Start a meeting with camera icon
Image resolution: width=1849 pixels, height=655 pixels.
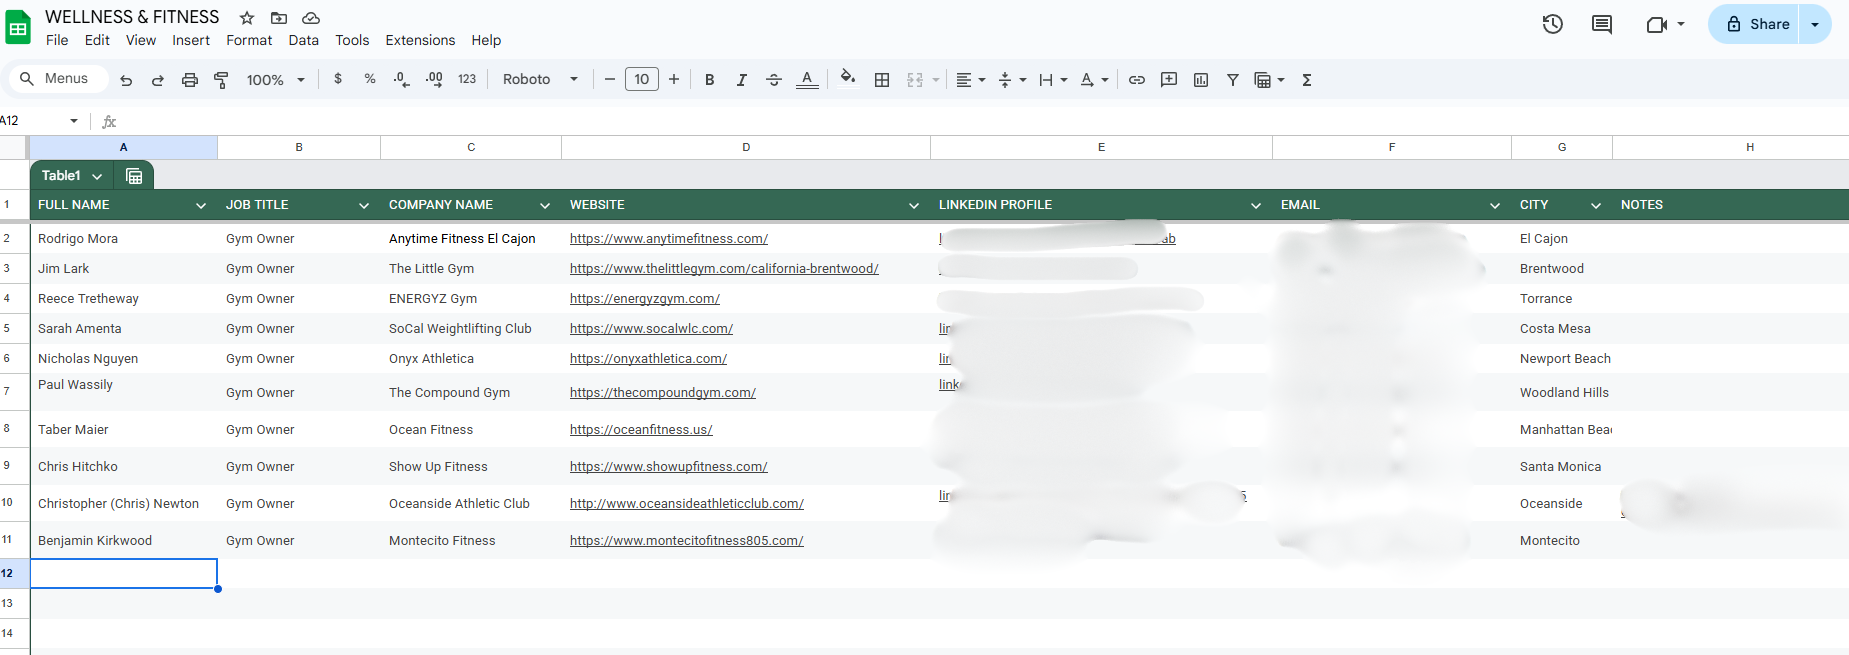coord(1657,24)
